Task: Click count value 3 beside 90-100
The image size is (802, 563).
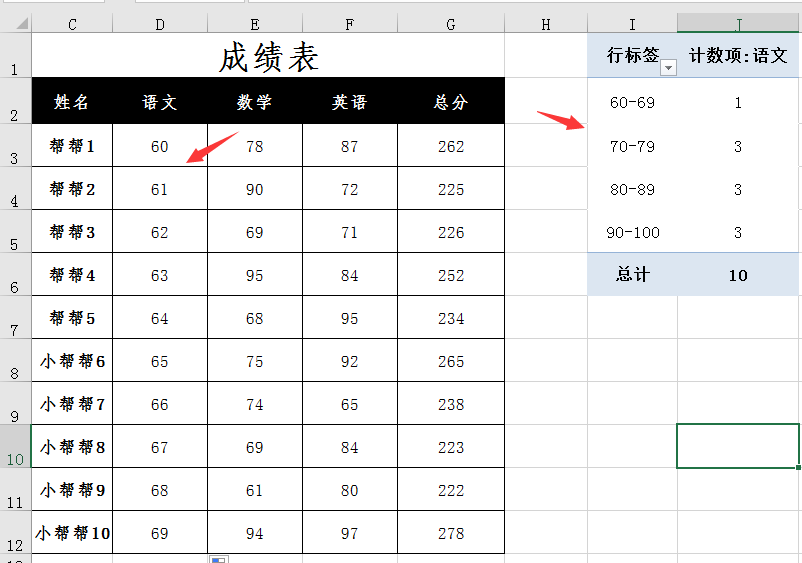Action: pyautogui.click(x=738, y=232)
